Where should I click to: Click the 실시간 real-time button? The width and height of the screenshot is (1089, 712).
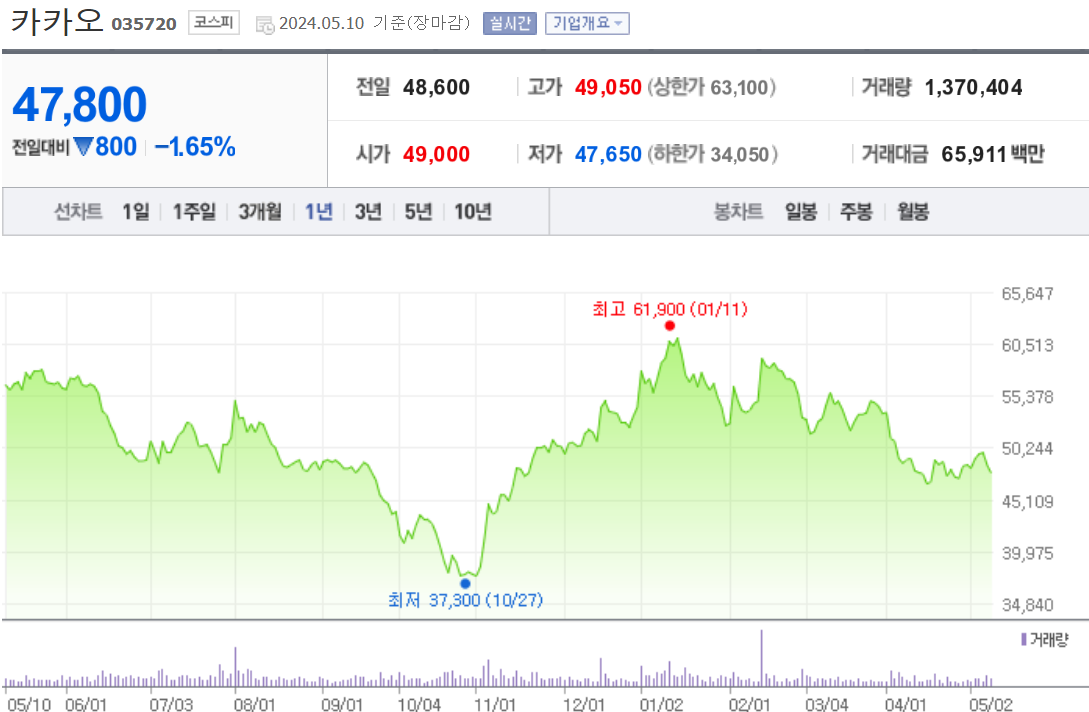509,23
